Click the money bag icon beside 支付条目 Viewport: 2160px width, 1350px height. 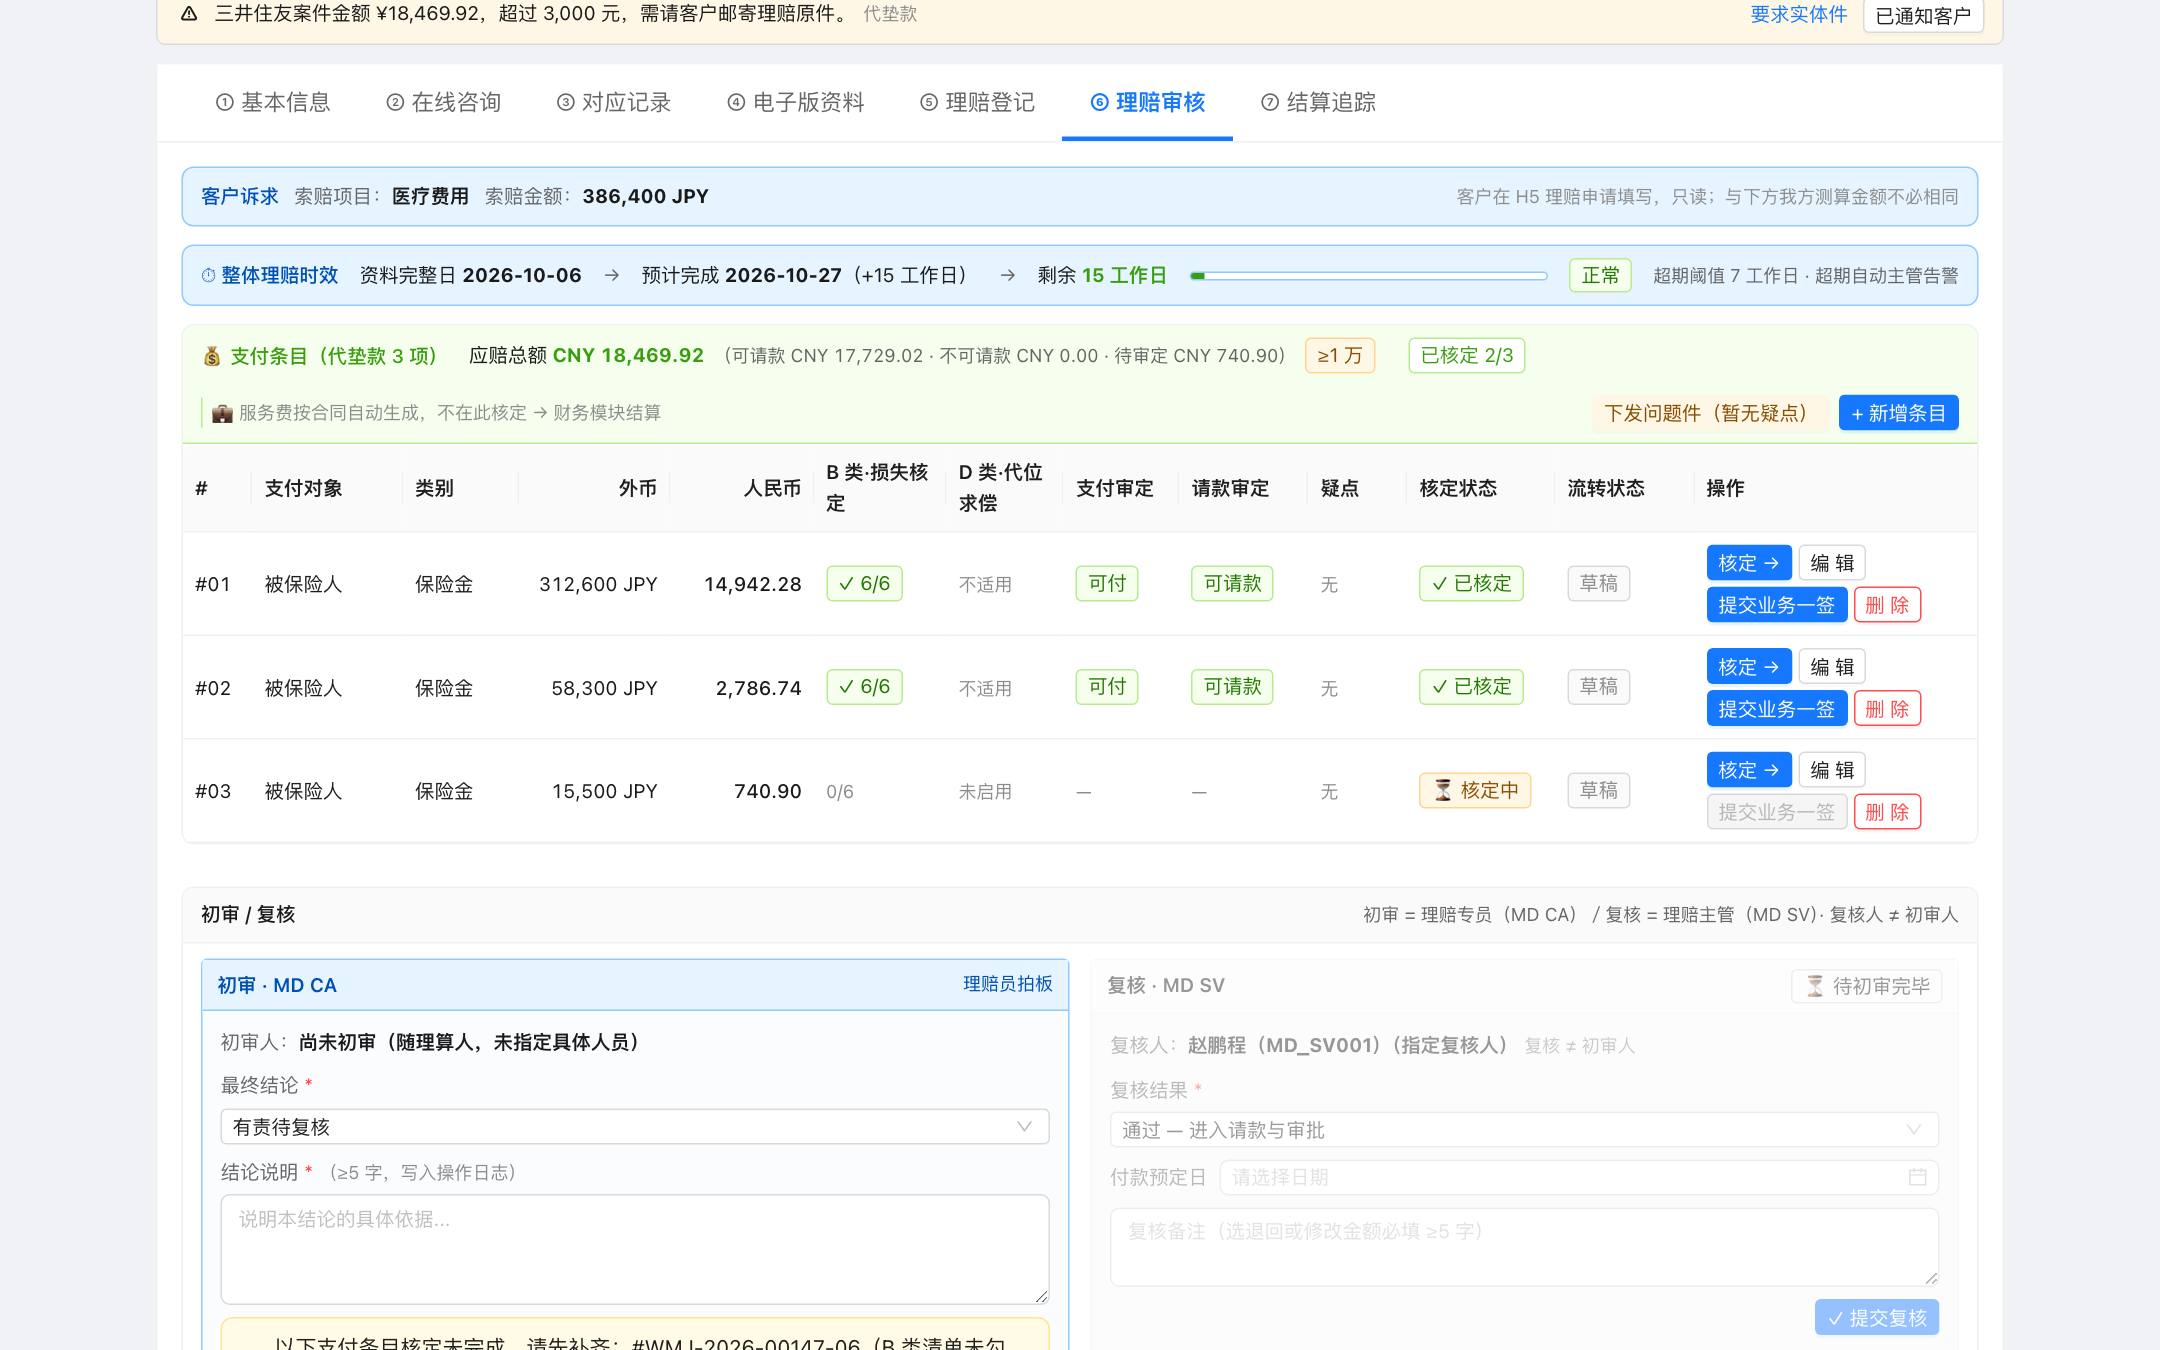pyautogui.click(x=212, y=356)
